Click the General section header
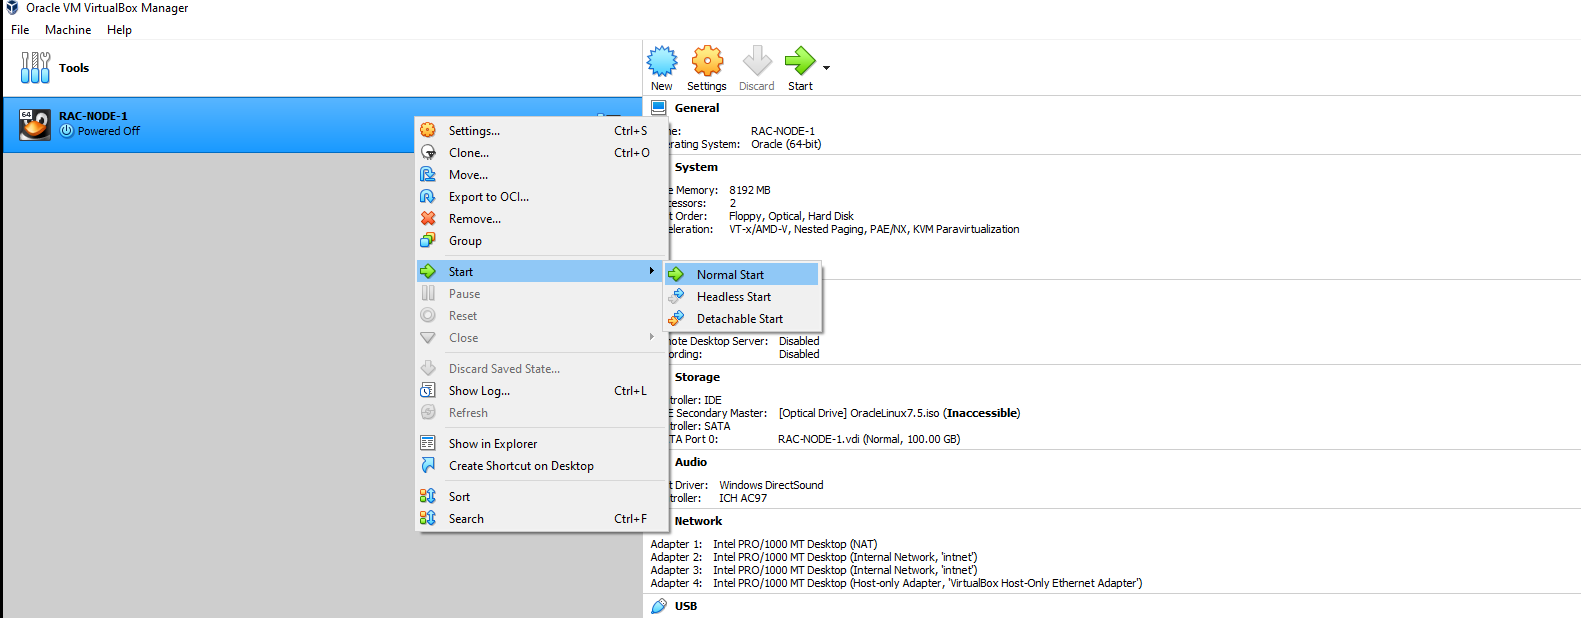 tap(697, 108)
